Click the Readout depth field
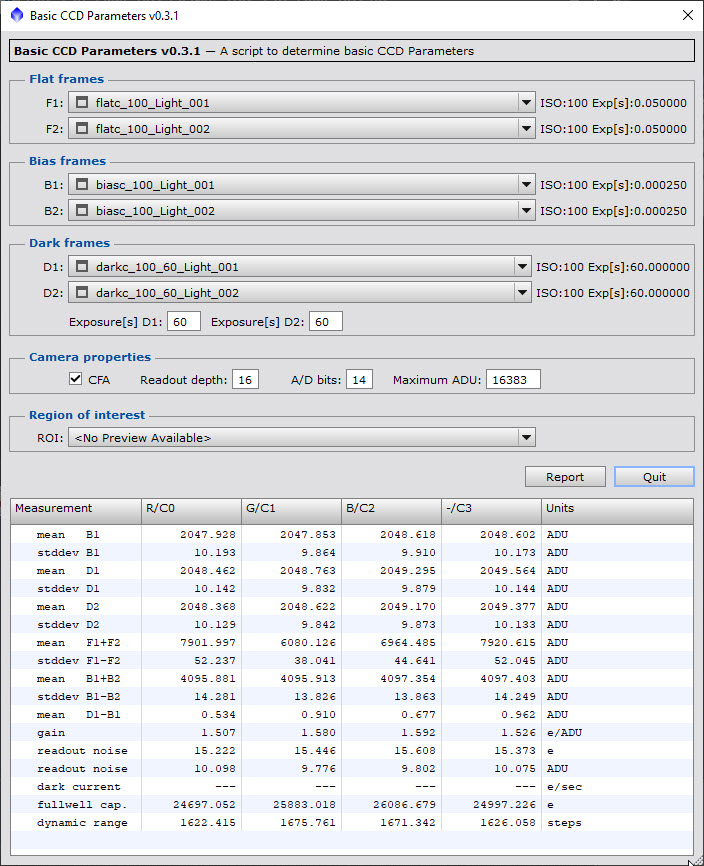704x866 pixels. [245, 379]
